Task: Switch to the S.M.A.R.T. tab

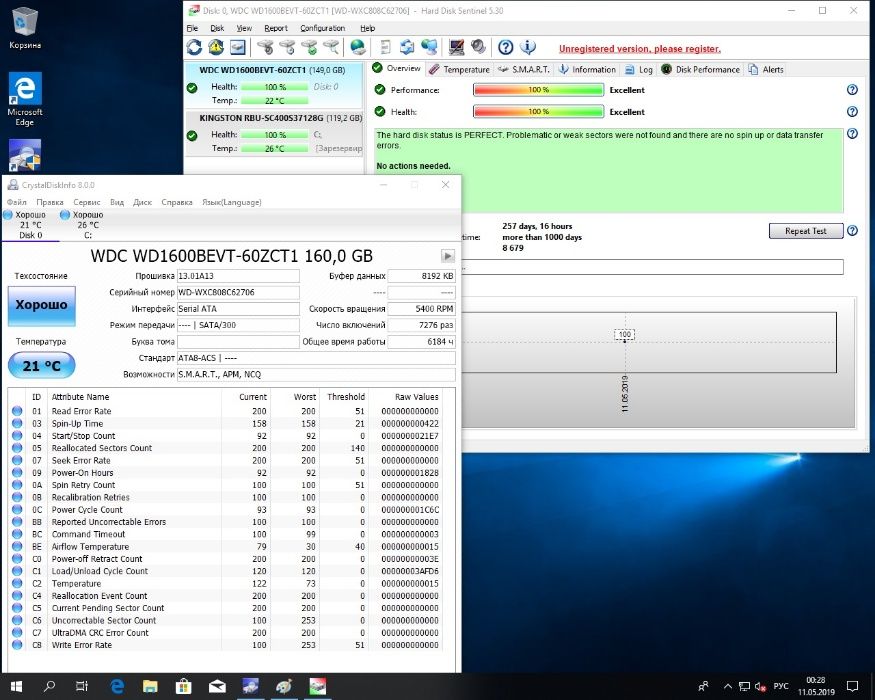Action: point(524,69)
